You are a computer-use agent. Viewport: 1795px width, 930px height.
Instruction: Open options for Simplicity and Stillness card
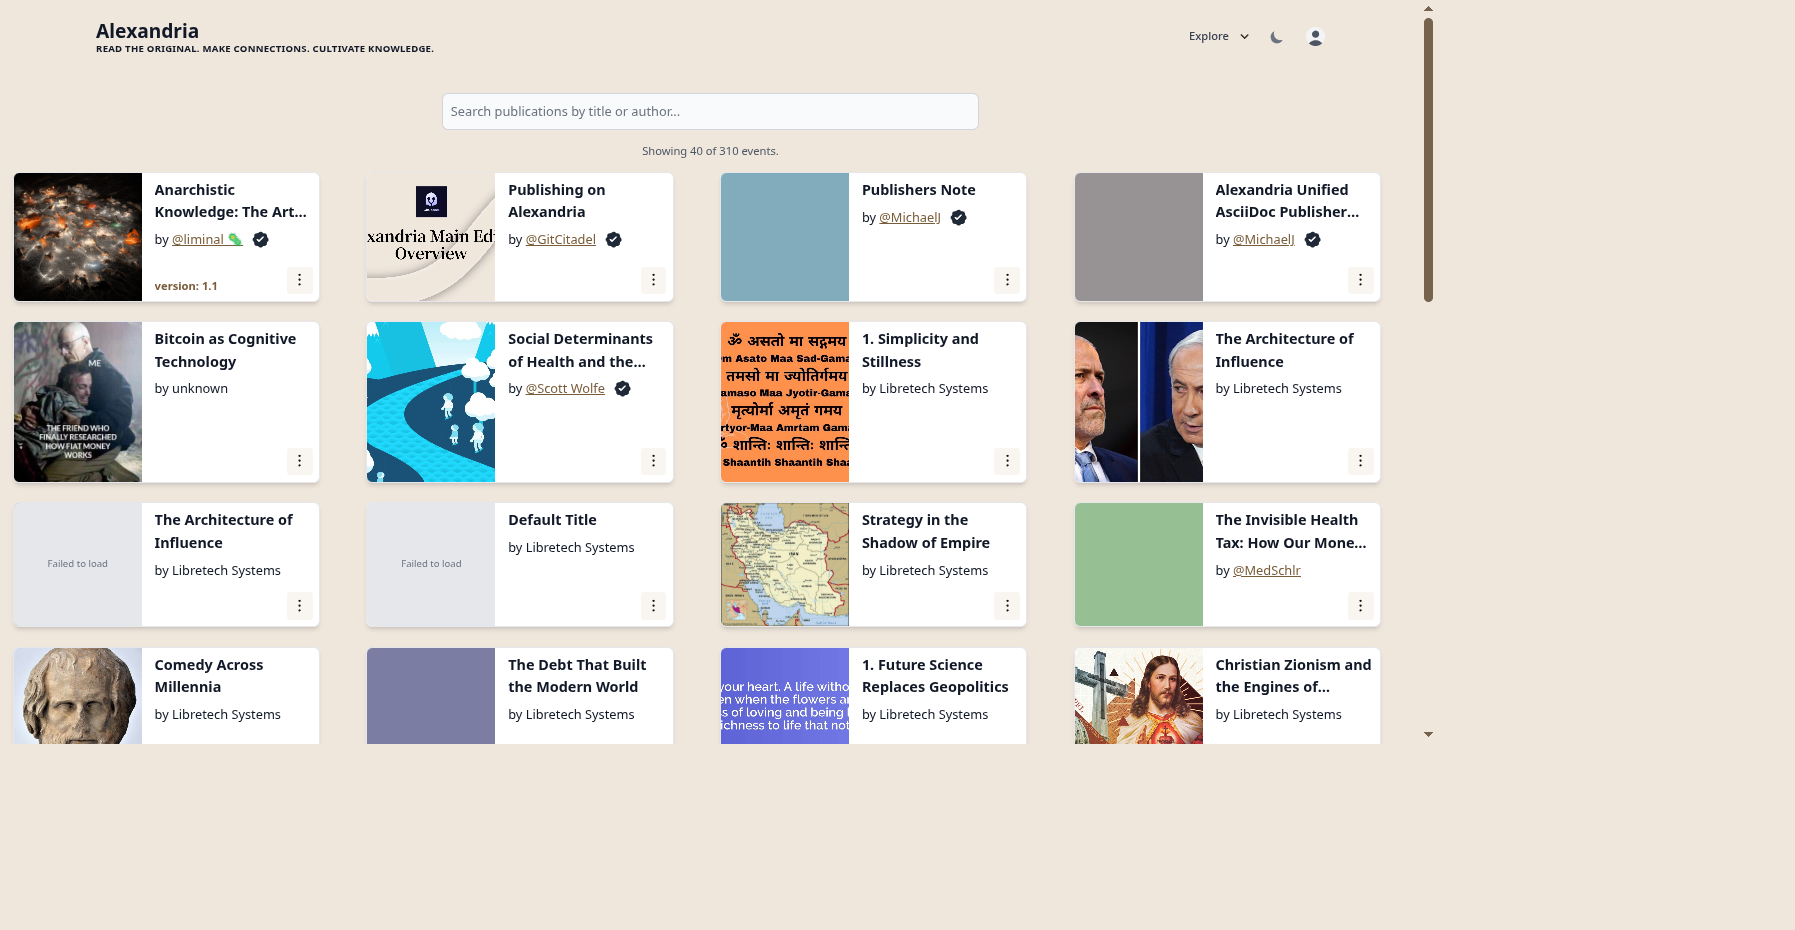[x=1007, y=461]
